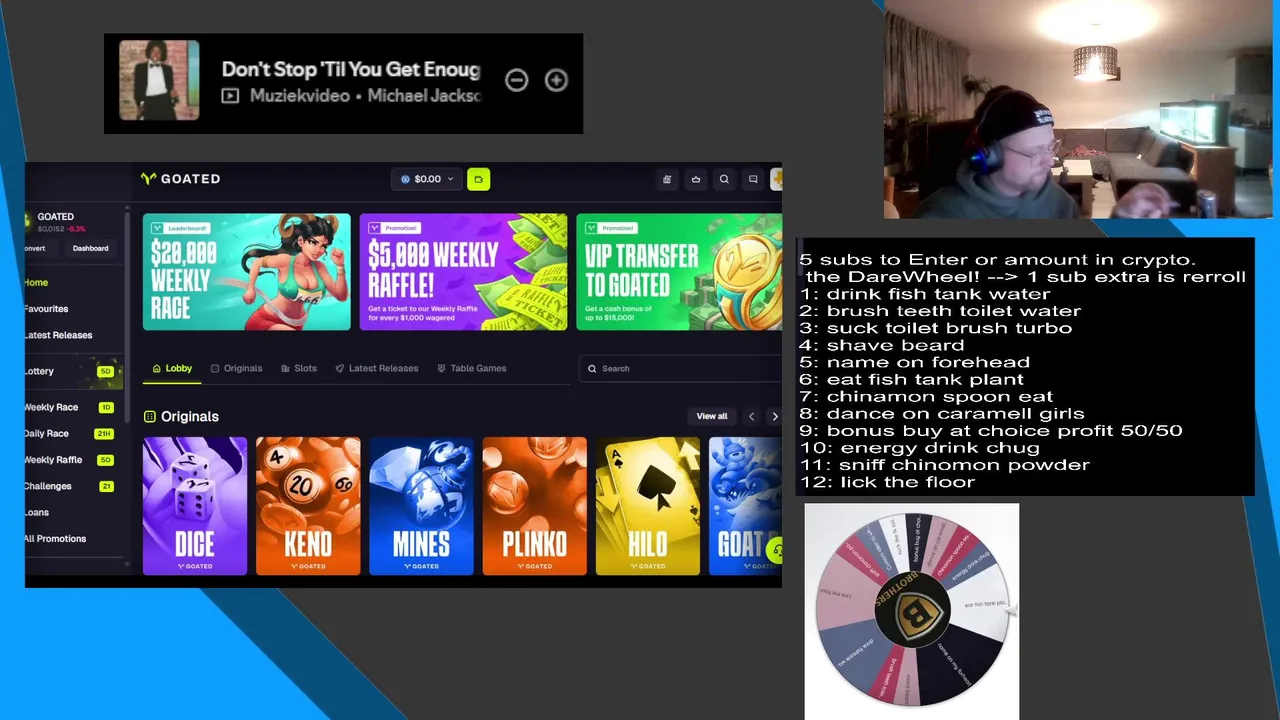This screenshot has width=1280, height=720.
Task: Click the games Search field
Action: click(680, 368)
